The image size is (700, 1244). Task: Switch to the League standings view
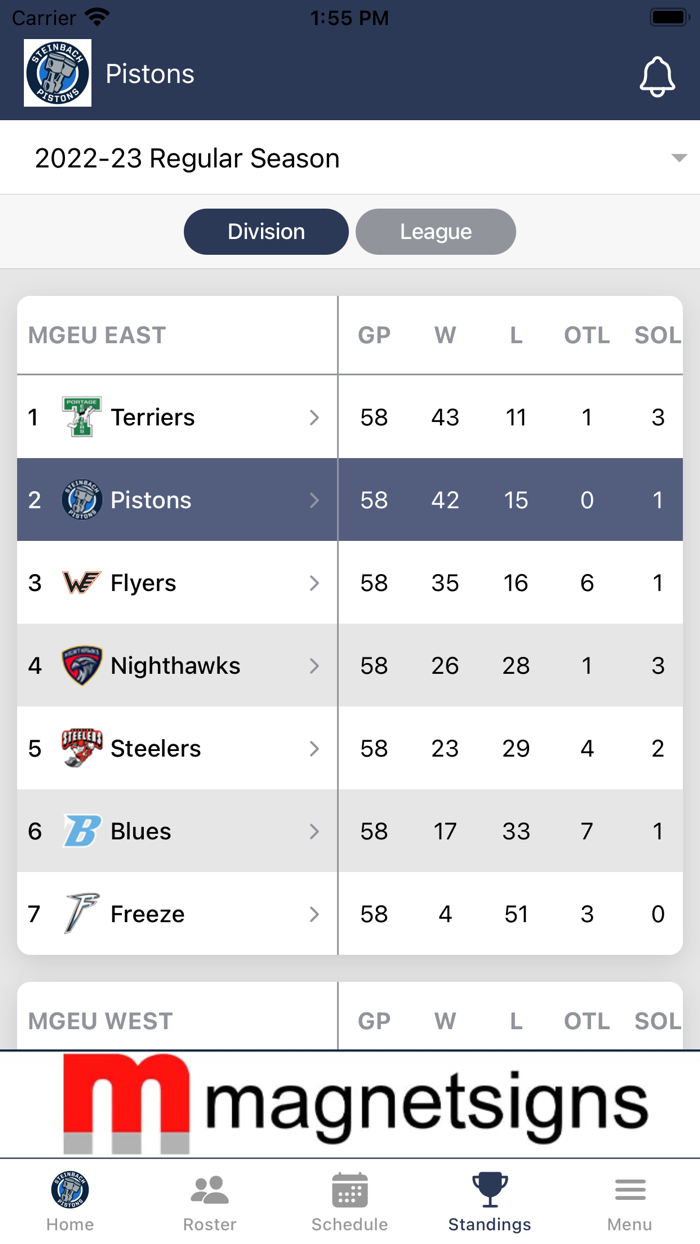[435, 231]
